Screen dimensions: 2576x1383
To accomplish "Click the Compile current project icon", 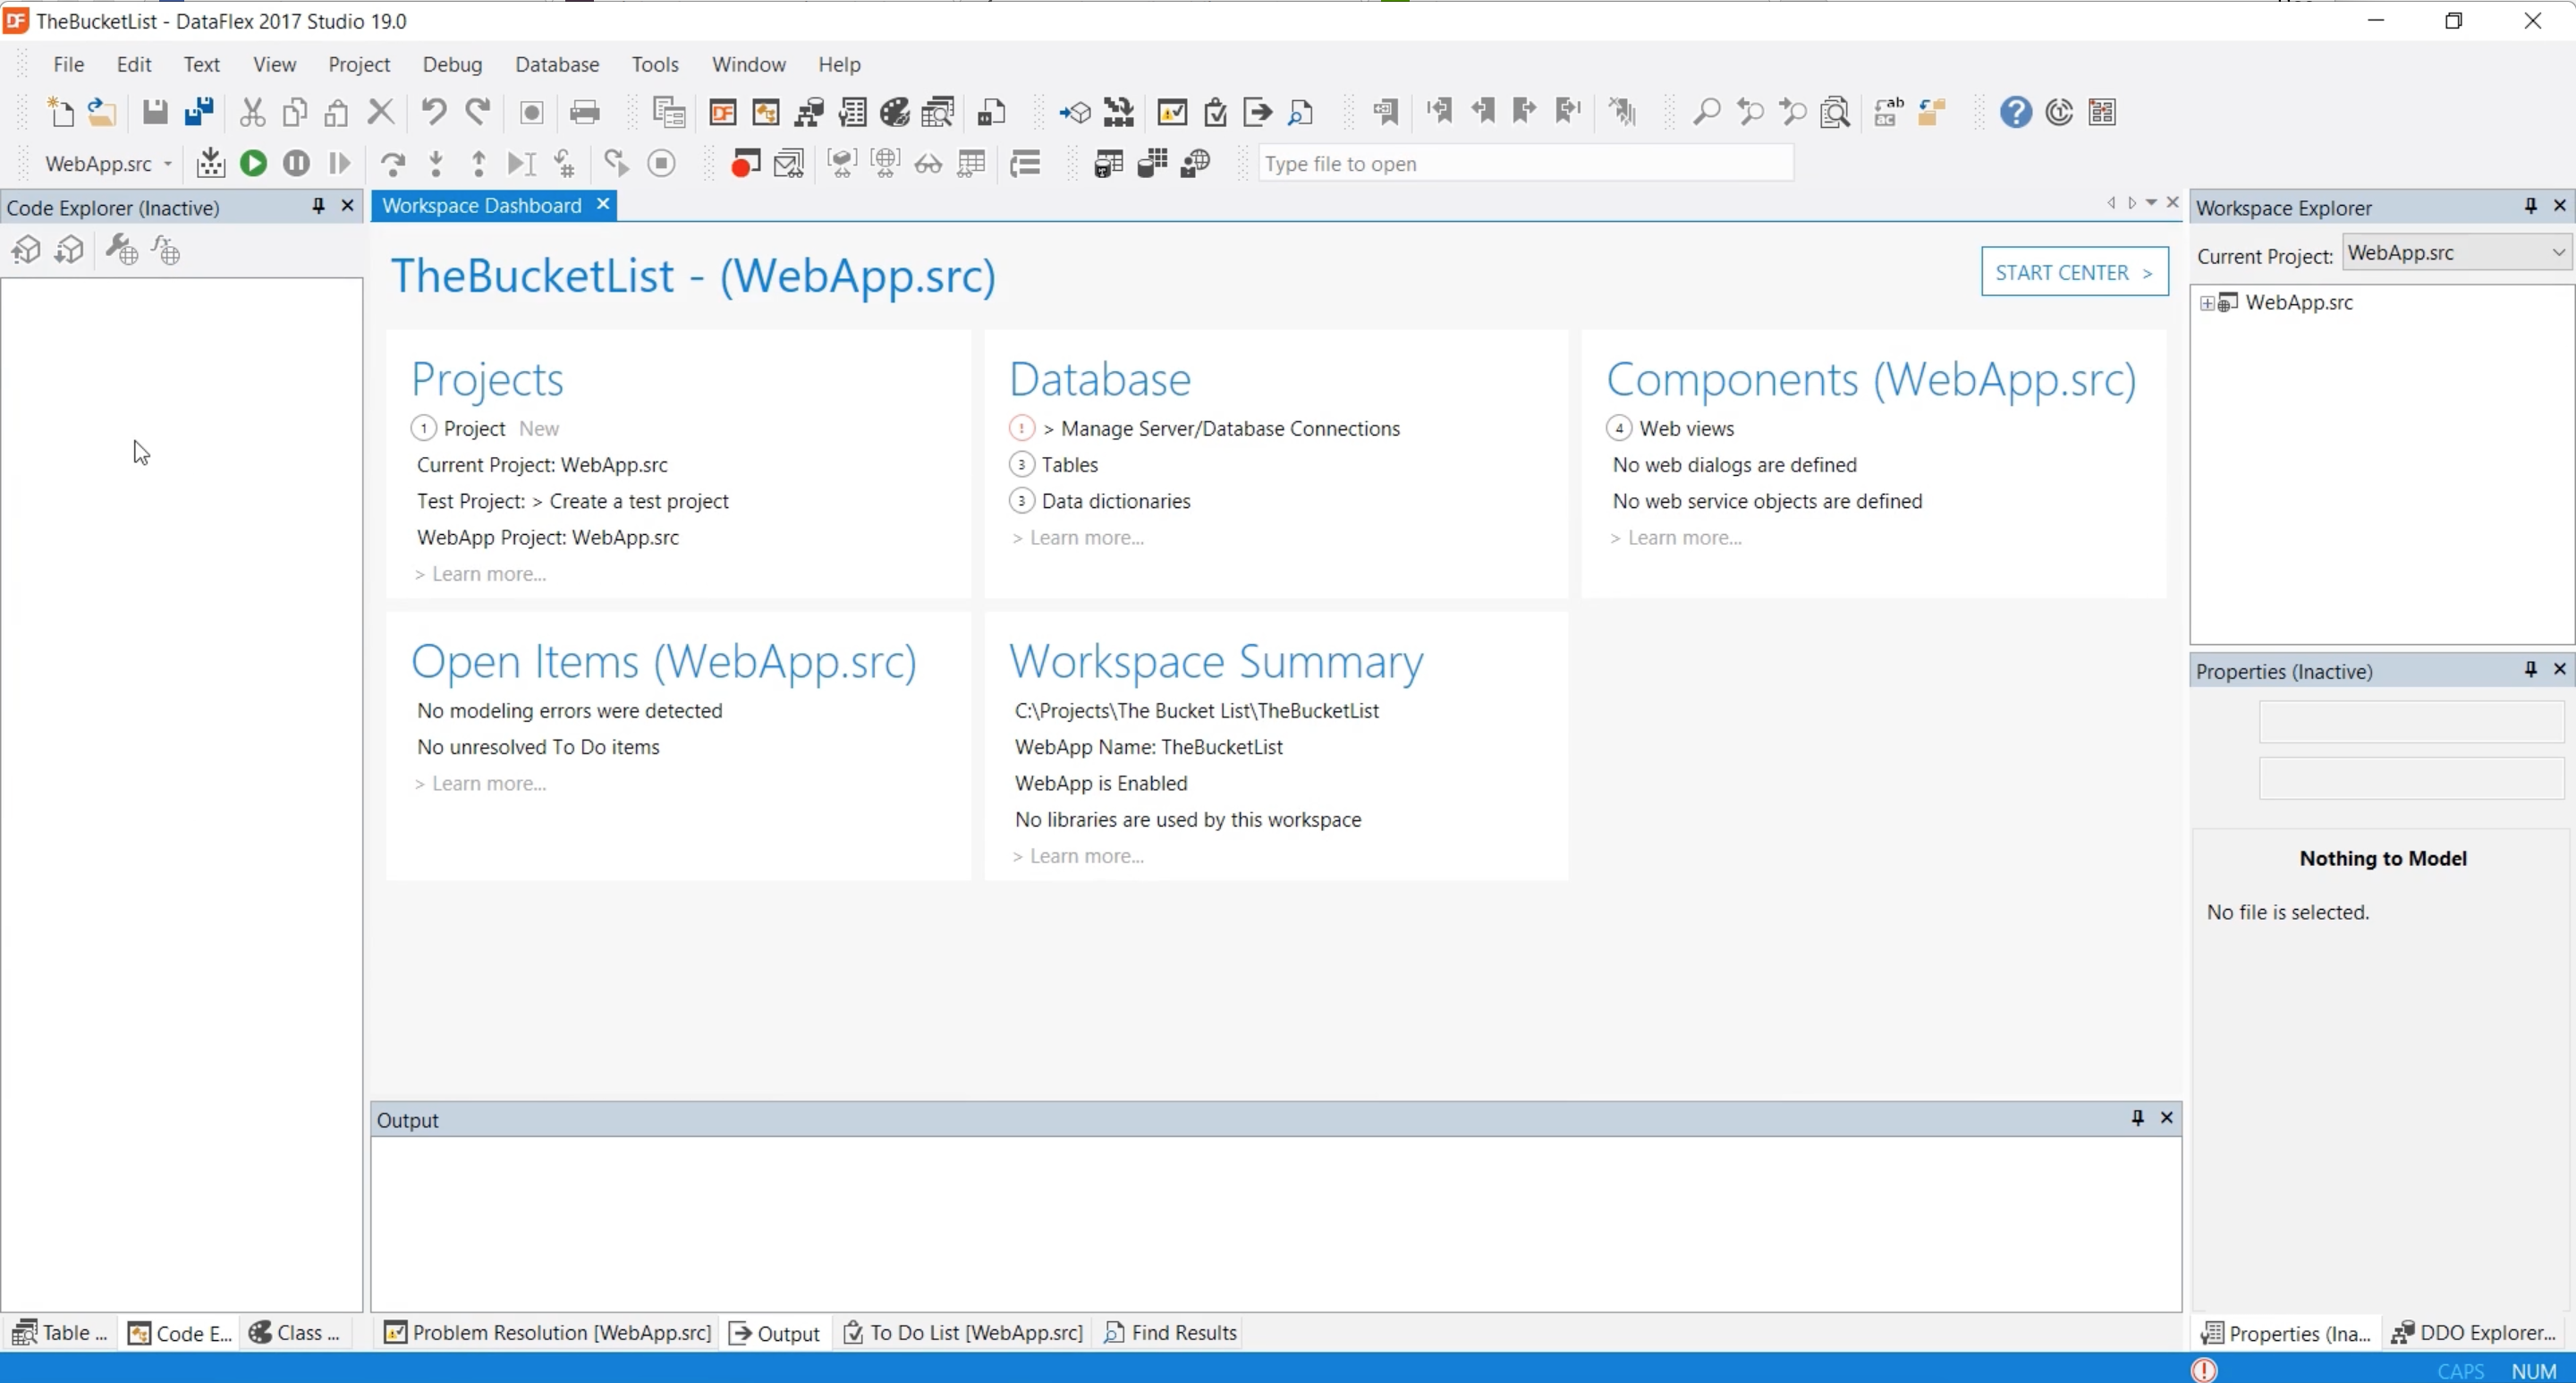I will pyautogui.click(x=210, y=163).
